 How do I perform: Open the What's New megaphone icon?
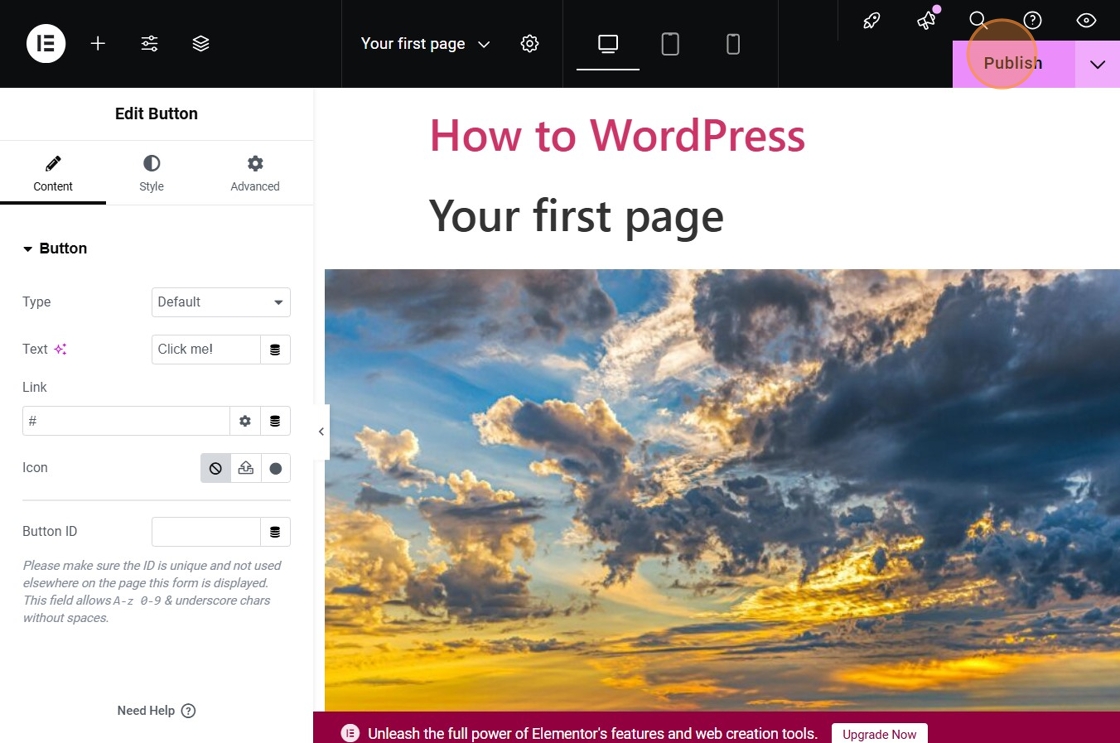coord(926,20)
